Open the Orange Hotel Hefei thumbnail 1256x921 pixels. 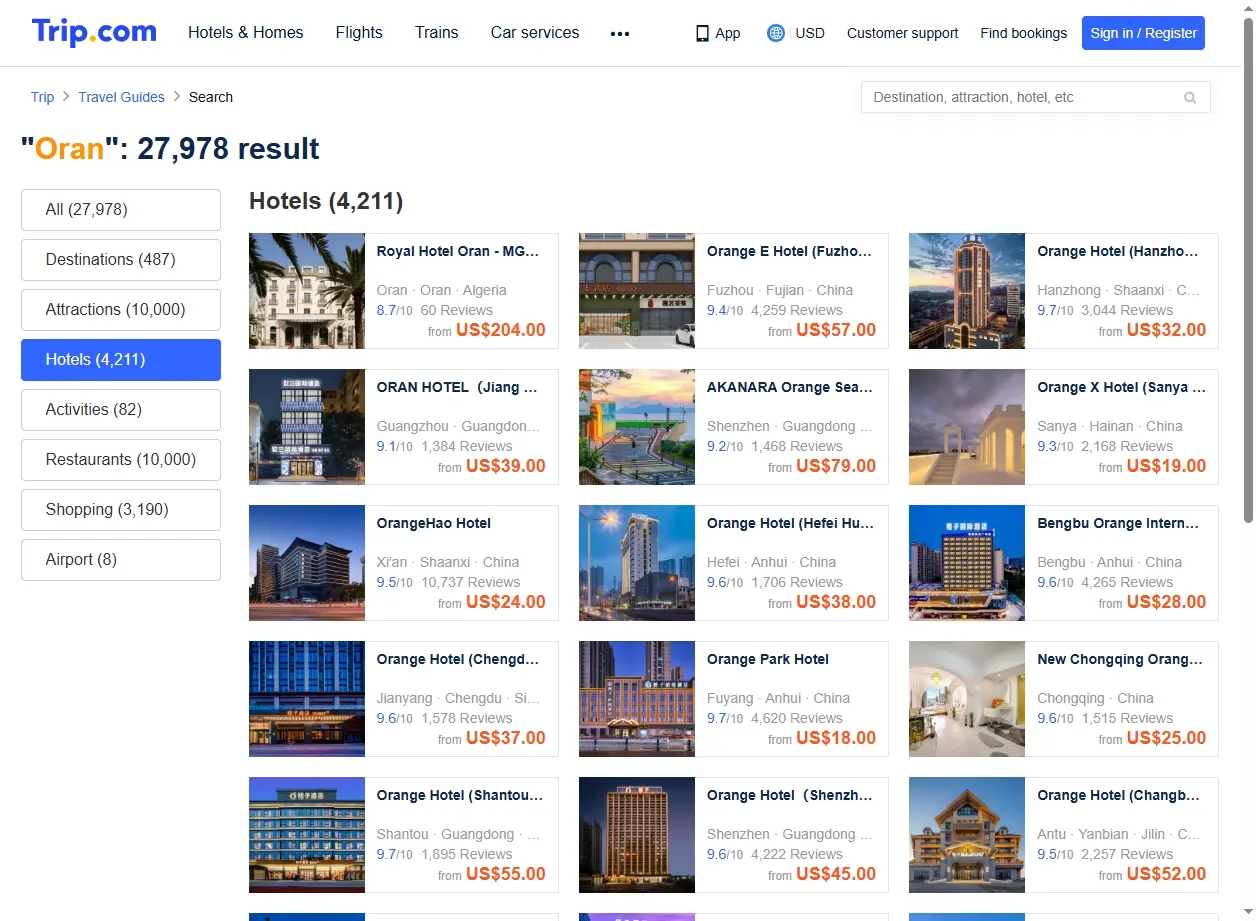coord(637,563)
